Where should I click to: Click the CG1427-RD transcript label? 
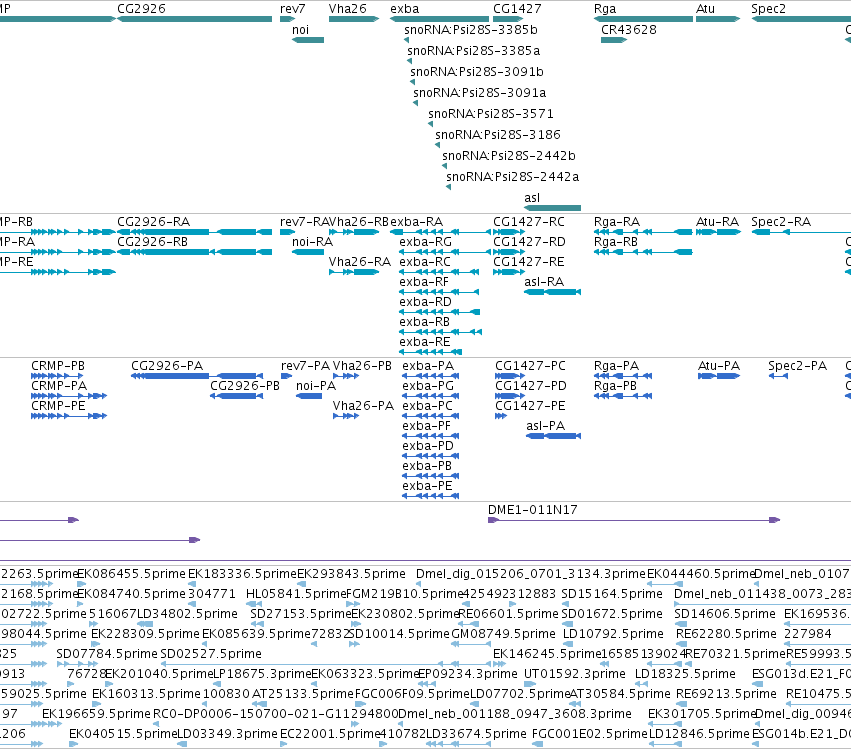pyautogui.click(x=529, y=242)
